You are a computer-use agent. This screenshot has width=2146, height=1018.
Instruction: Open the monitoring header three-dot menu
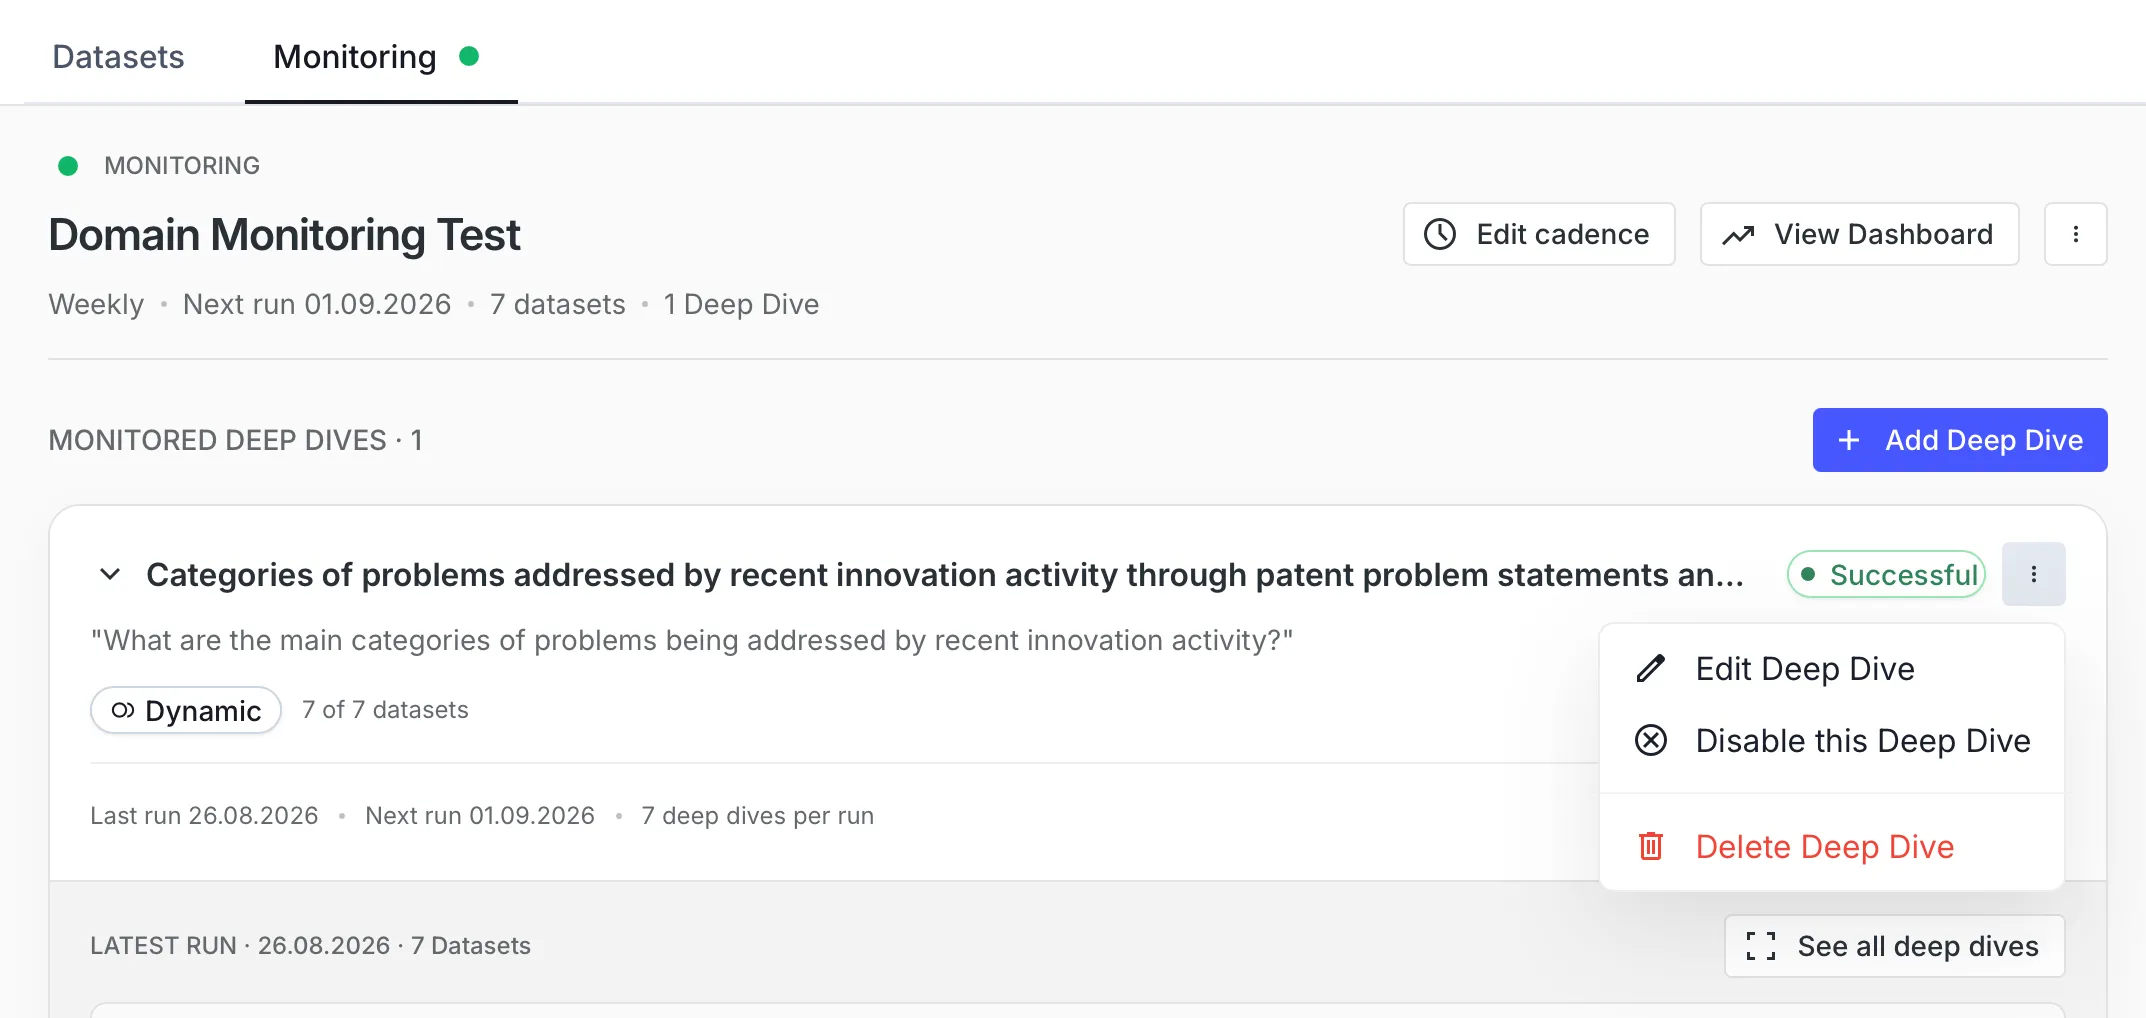point(2076,234)
